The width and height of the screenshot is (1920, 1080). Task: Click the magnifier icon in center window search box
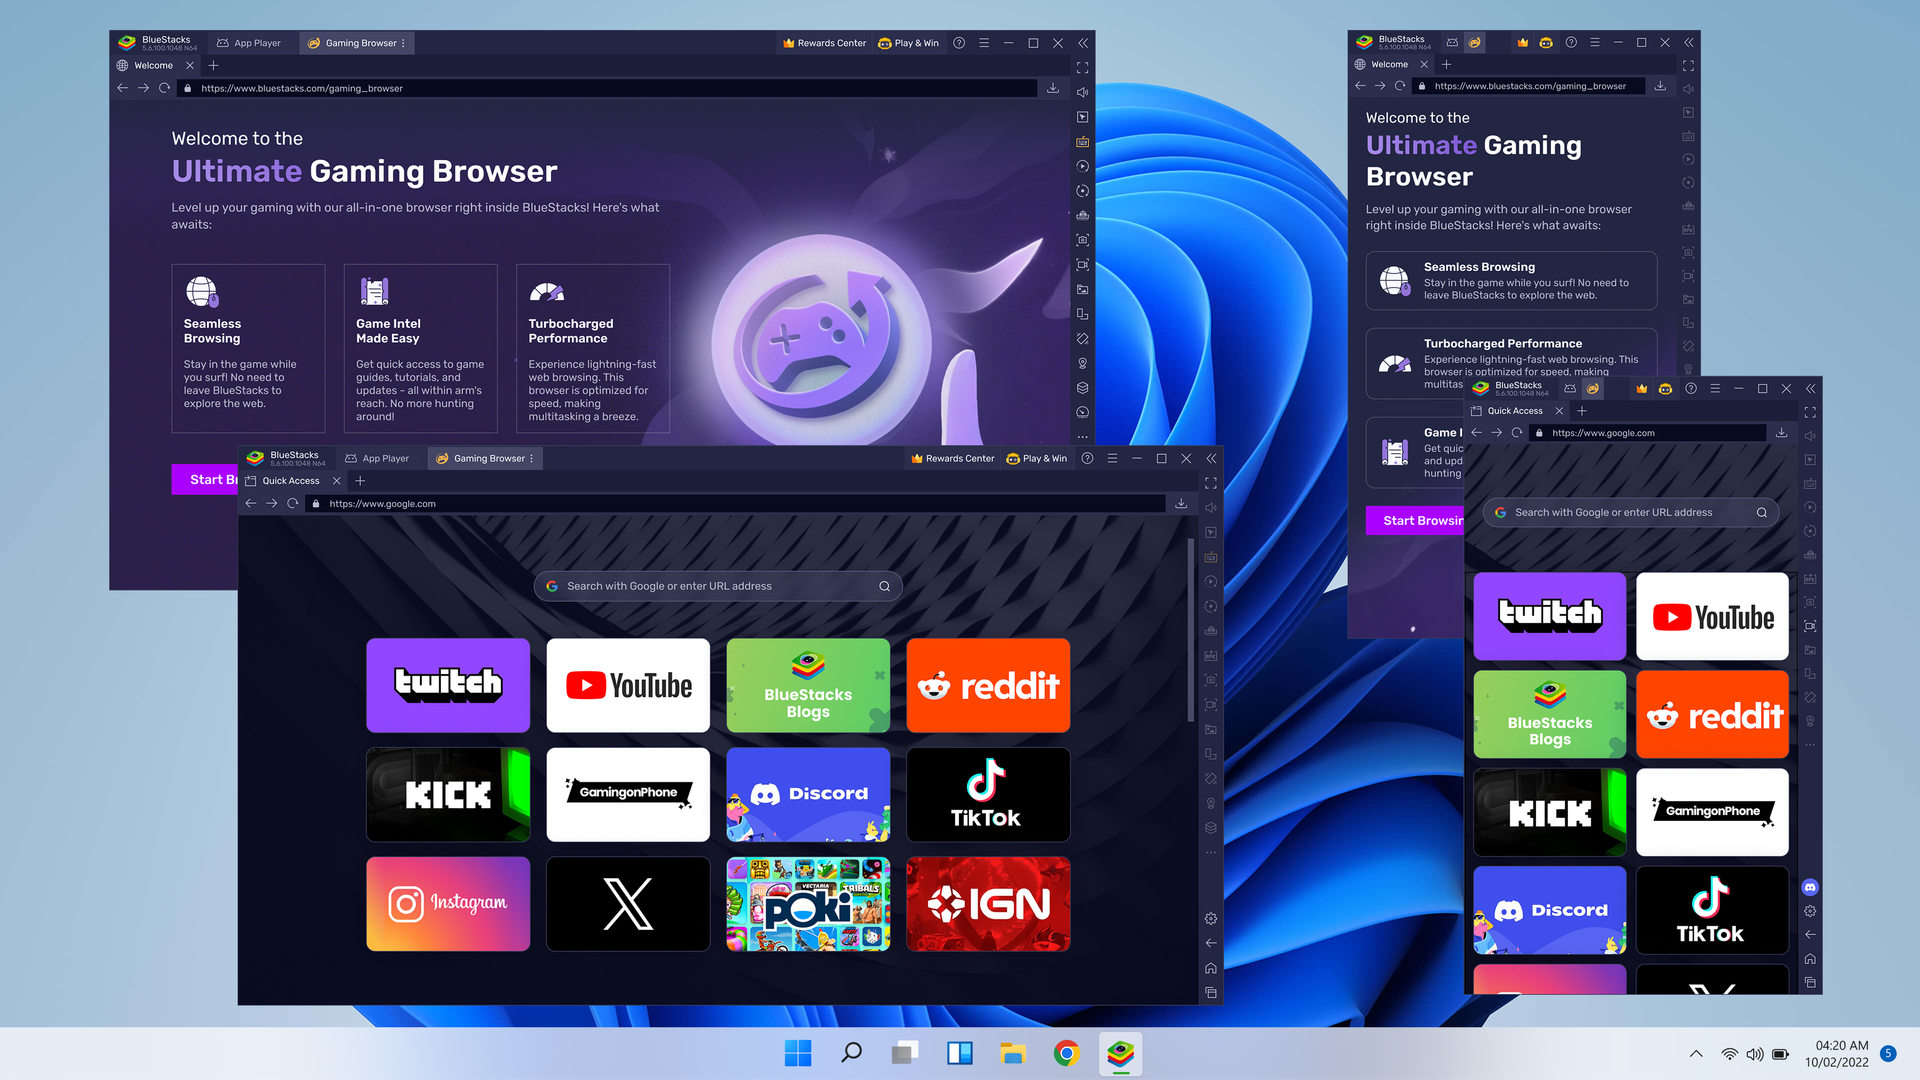(884, 586)
